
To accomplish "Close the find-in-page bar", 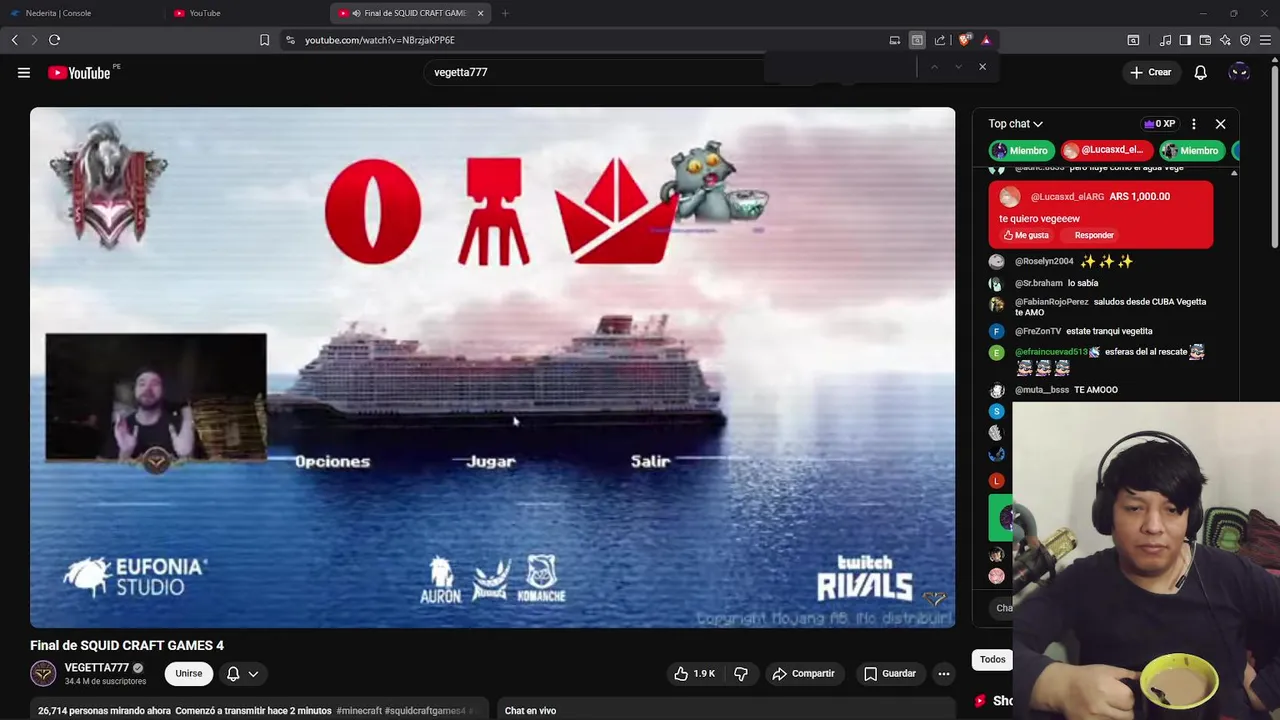I will pyautogui.click(x=982, y=67).
